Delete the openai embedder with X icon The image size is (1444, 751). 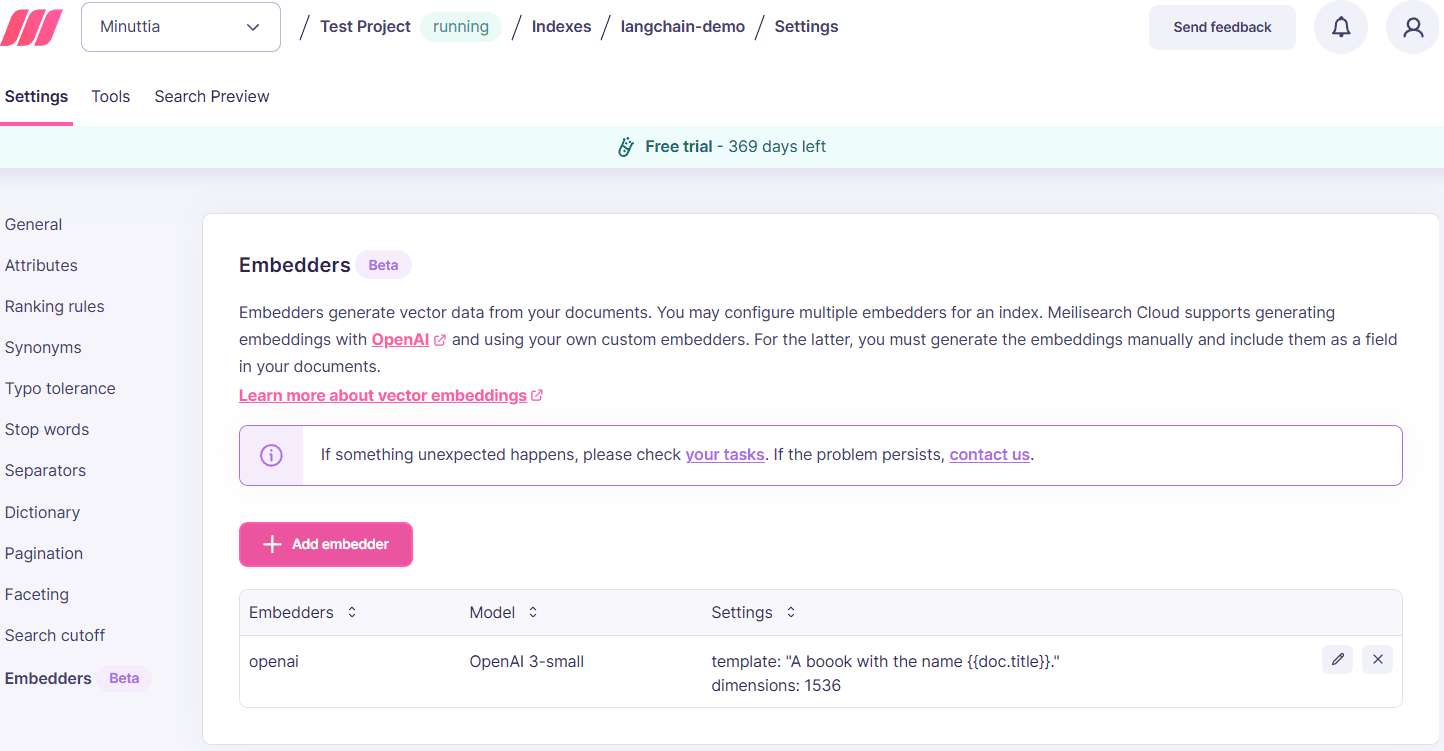point(1377,659)
